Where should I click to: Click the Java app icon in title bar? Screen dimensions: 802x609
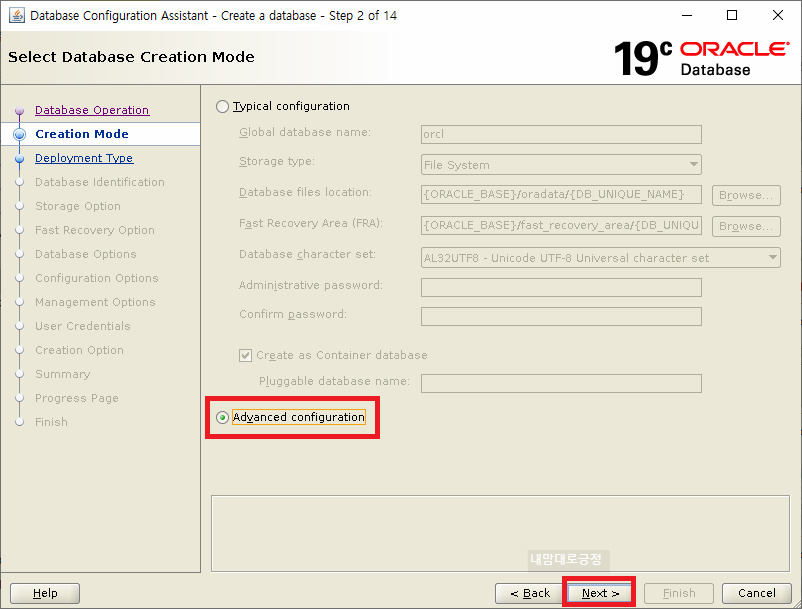[x=16, y=15]
